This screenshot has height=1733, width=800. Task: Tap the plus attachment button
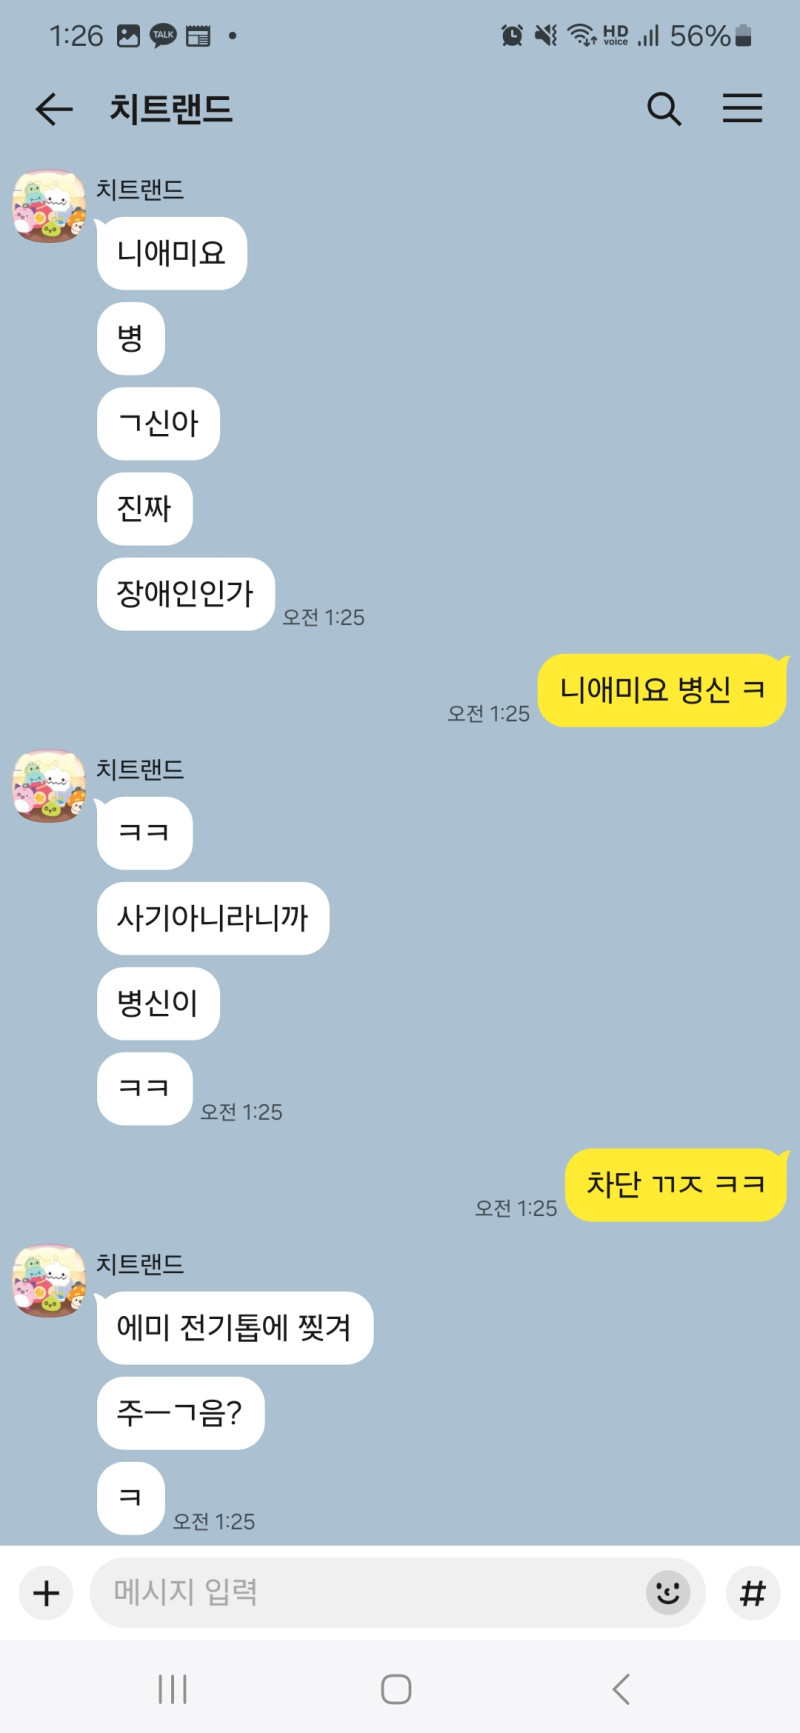pos(46,1593)
